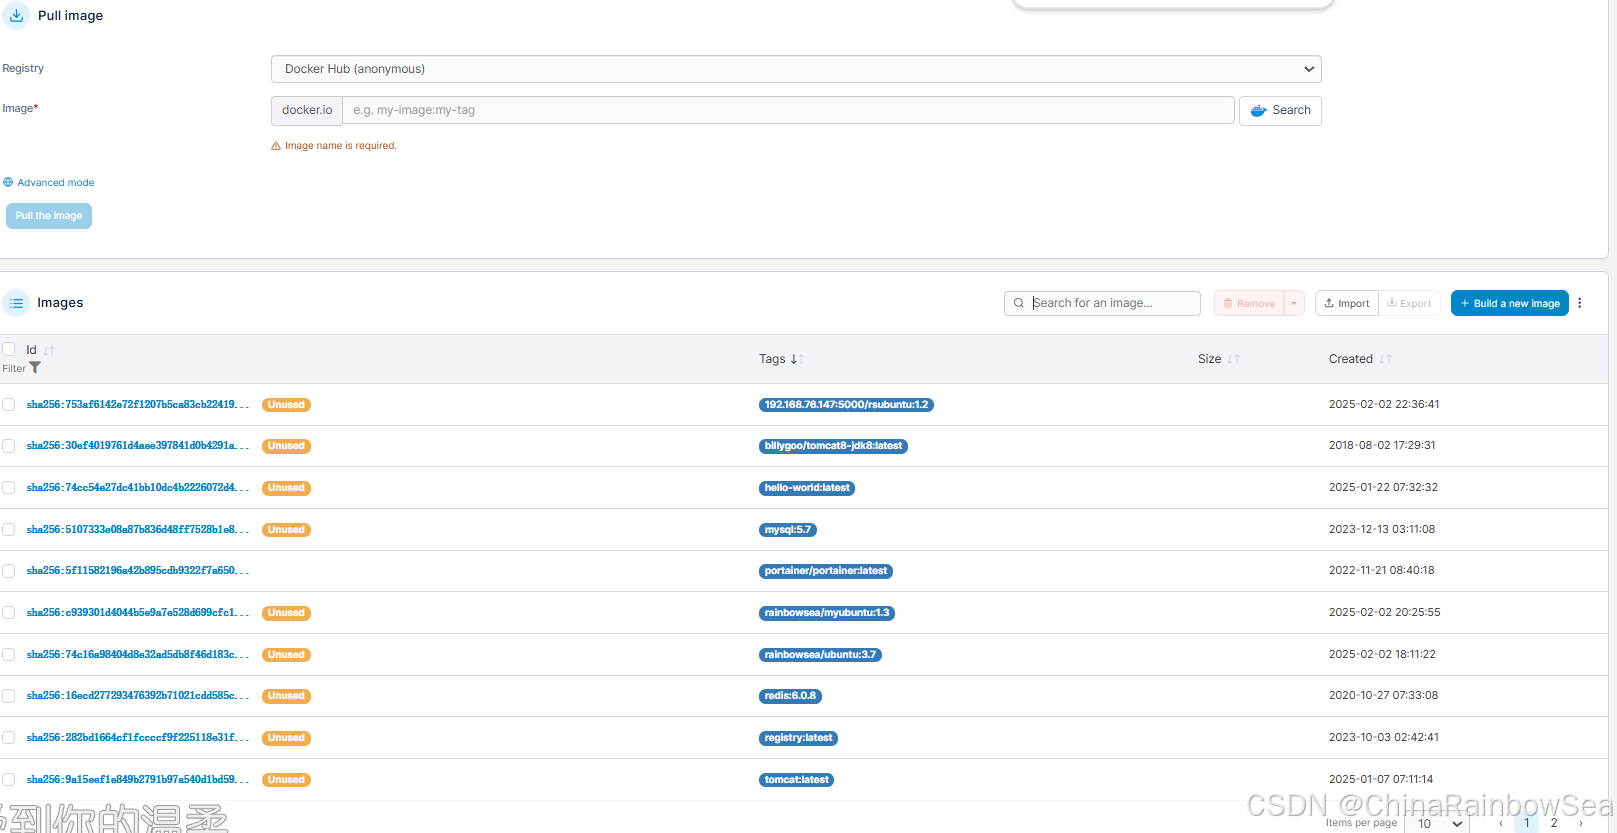This screenshot has width=1617, height=833.
Task: Click the portainer/portainer:latest tag
Action: coord(826,571)
